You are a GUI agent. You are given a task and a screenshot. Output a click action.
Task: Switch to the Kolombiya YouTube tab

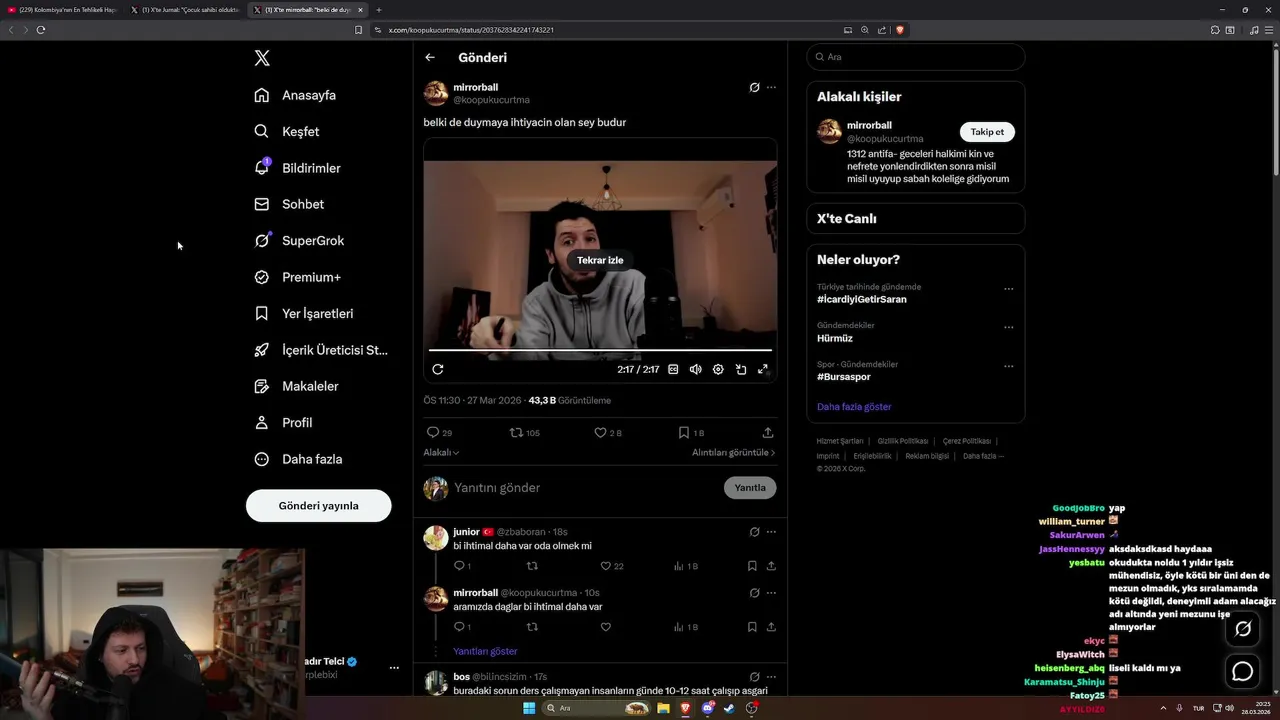[62, 10]
